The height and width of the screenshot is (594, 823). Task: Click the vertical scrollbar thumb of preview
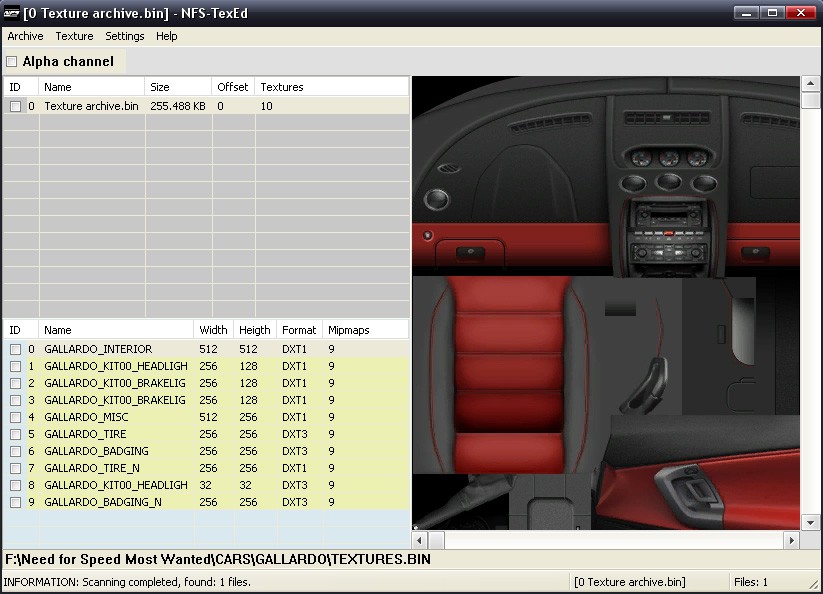tap(810, 100)
